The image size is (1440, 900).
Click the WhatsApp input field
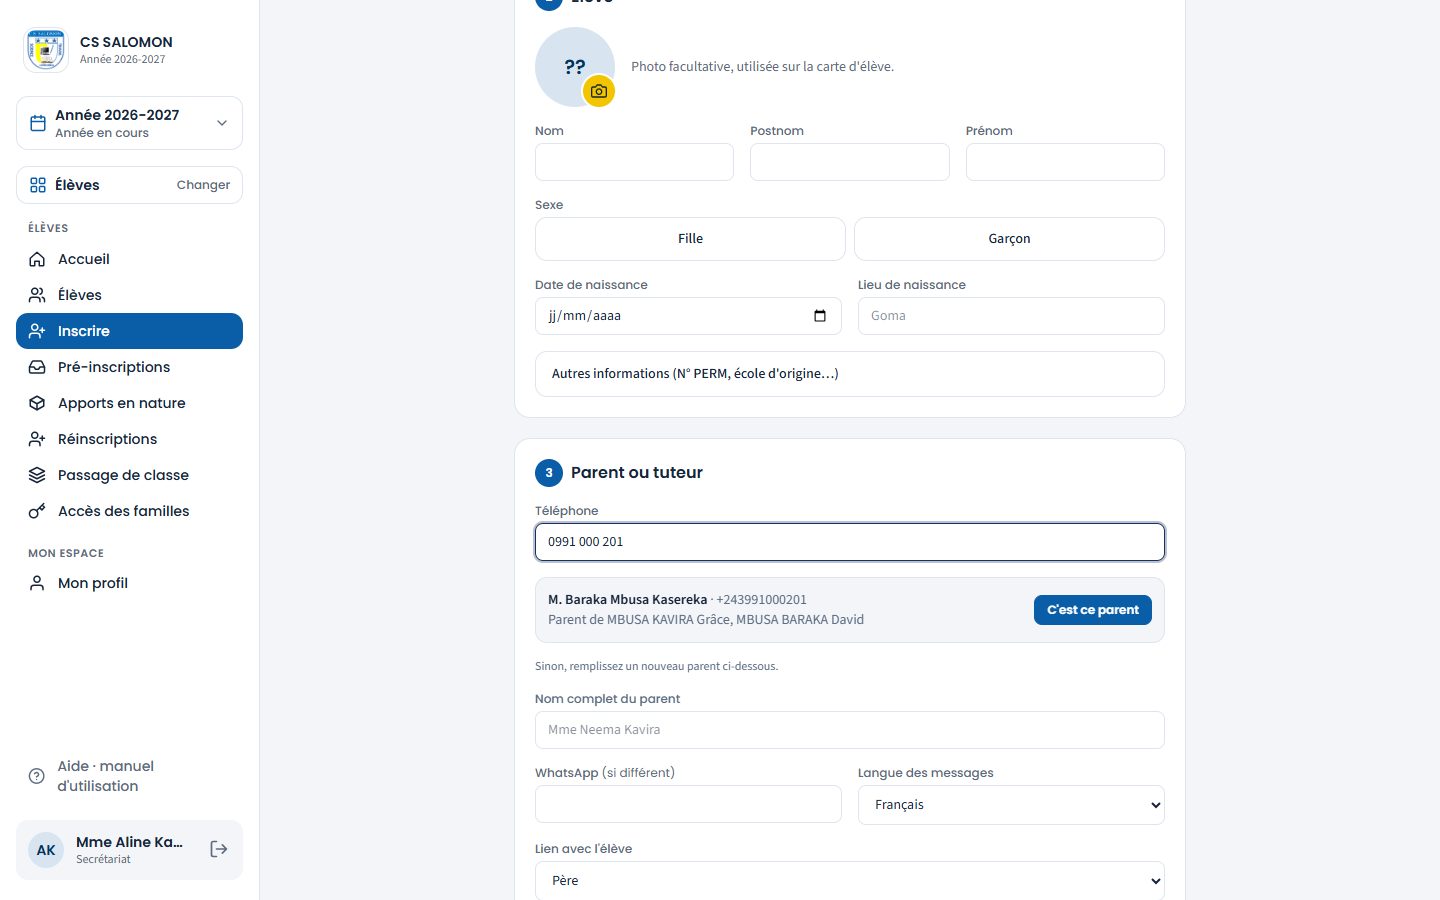tap(688, 804)
